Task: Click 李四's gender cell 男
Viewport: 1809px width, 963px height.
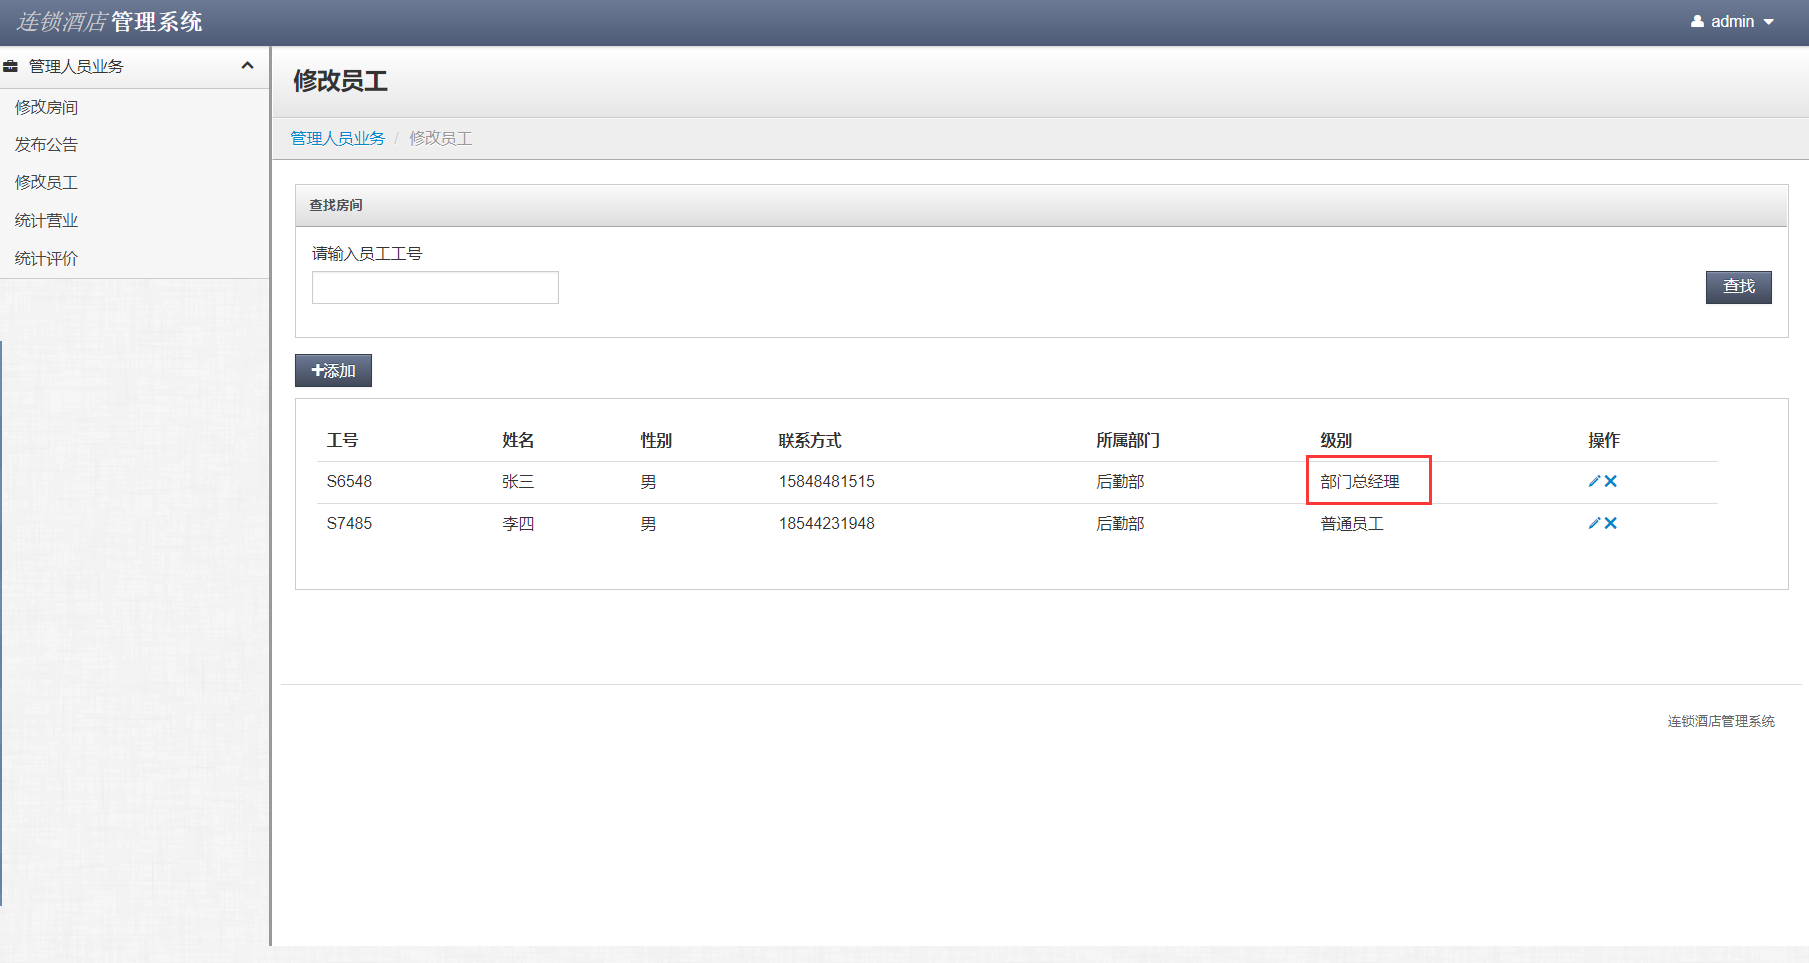Action: coord(648,524)
